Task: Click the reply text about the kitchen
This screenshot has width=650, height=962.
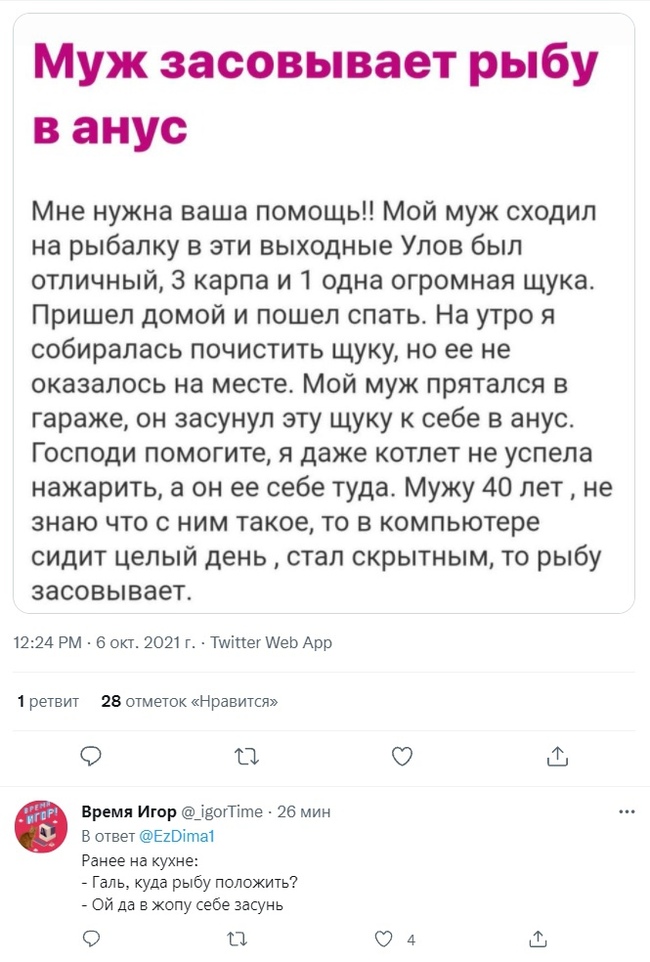Action: pyautogui.click(x=188, y=882)
